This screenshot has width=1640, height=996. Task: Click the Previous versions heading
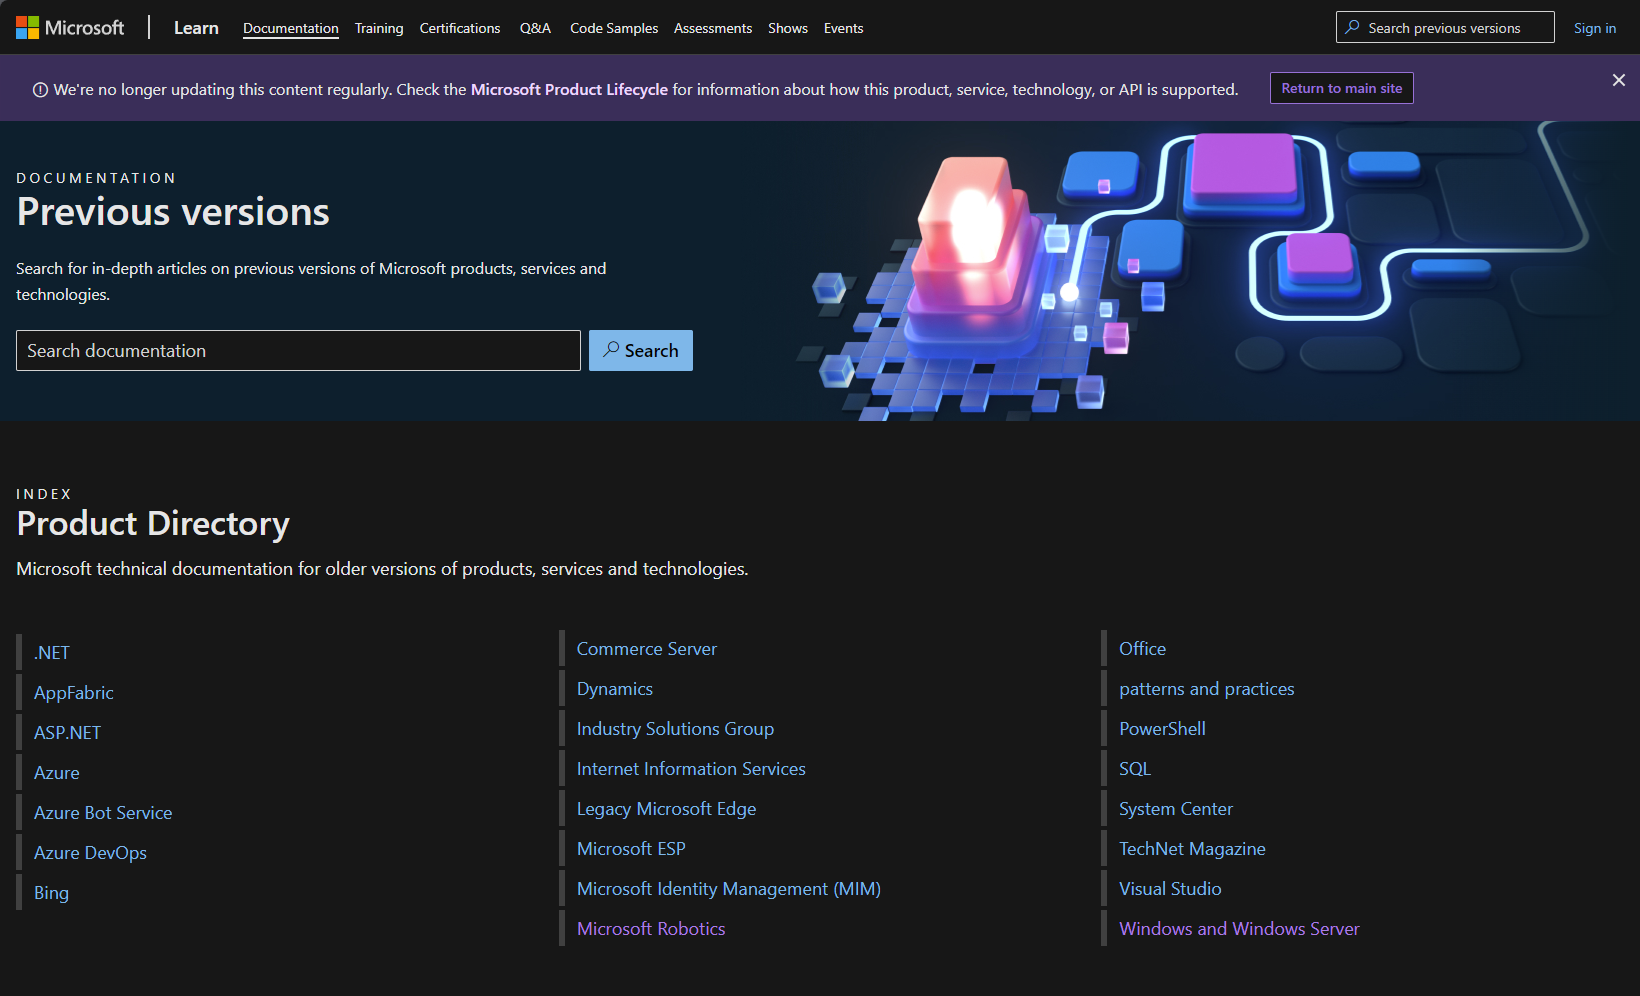coord(173,212)
